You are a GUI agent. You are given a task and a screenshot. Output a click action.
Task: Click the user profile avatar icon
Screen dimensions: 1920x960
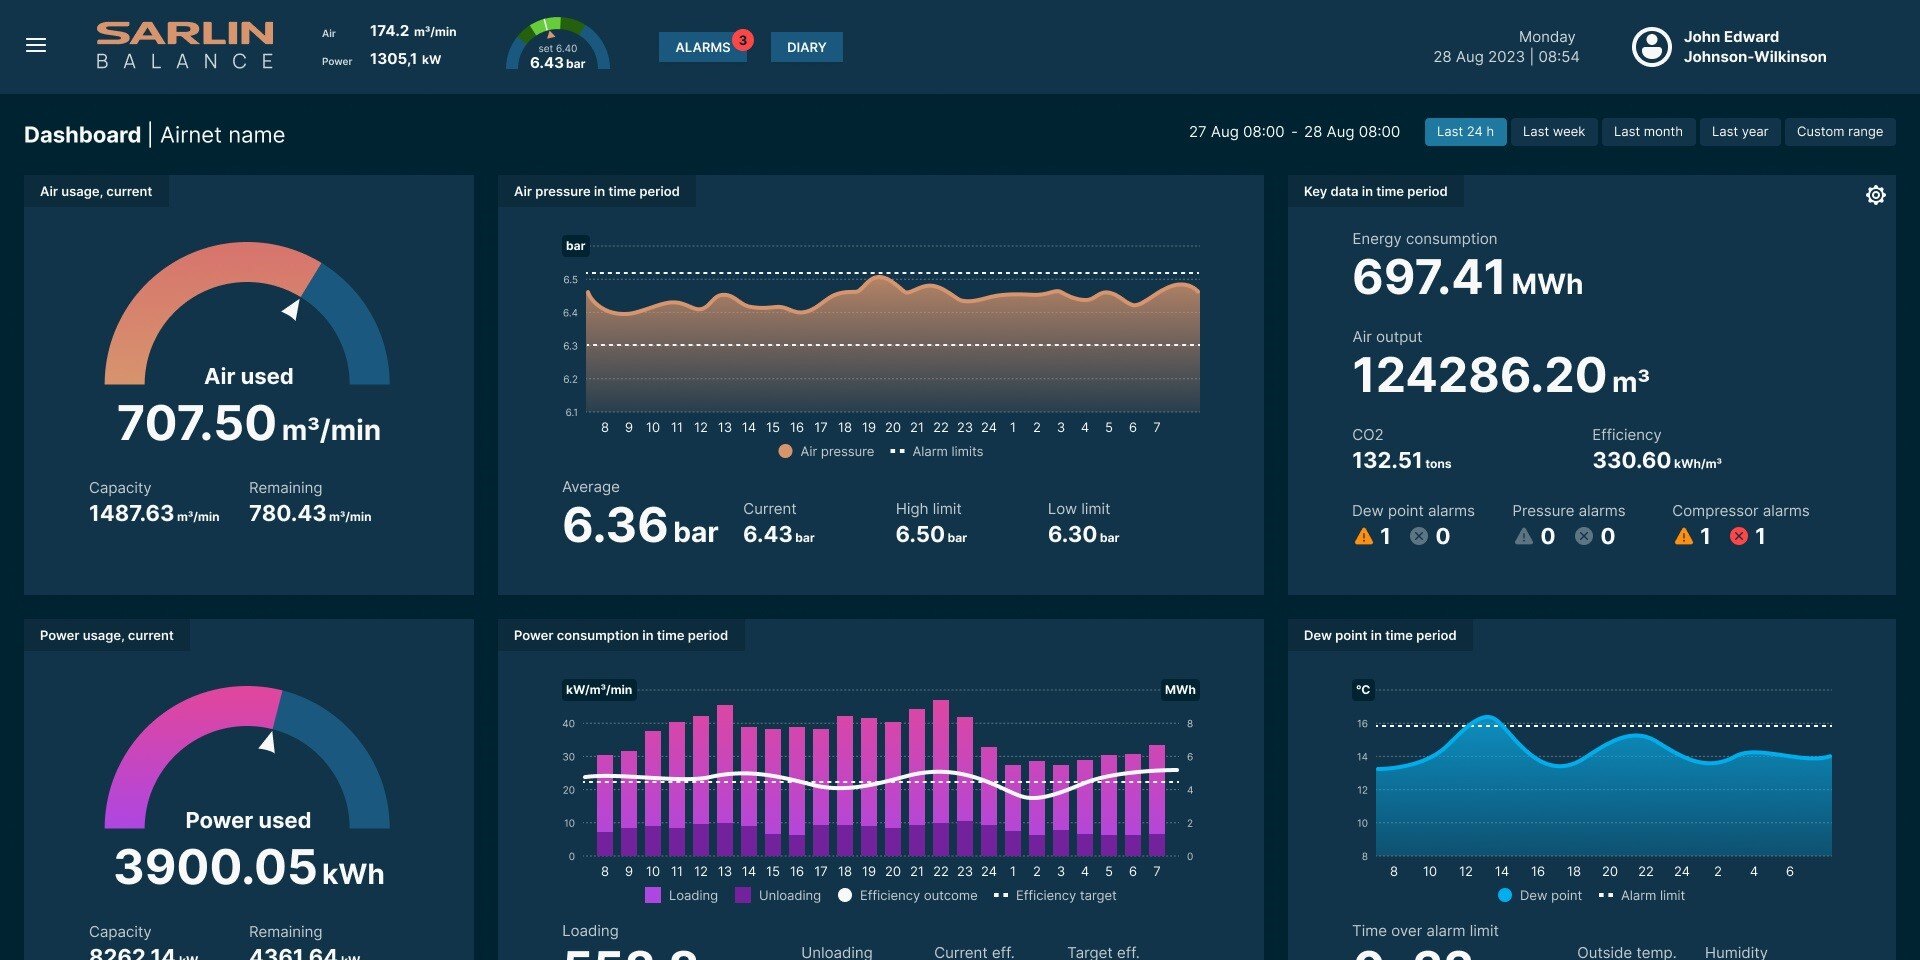(x=1651, y=47)
